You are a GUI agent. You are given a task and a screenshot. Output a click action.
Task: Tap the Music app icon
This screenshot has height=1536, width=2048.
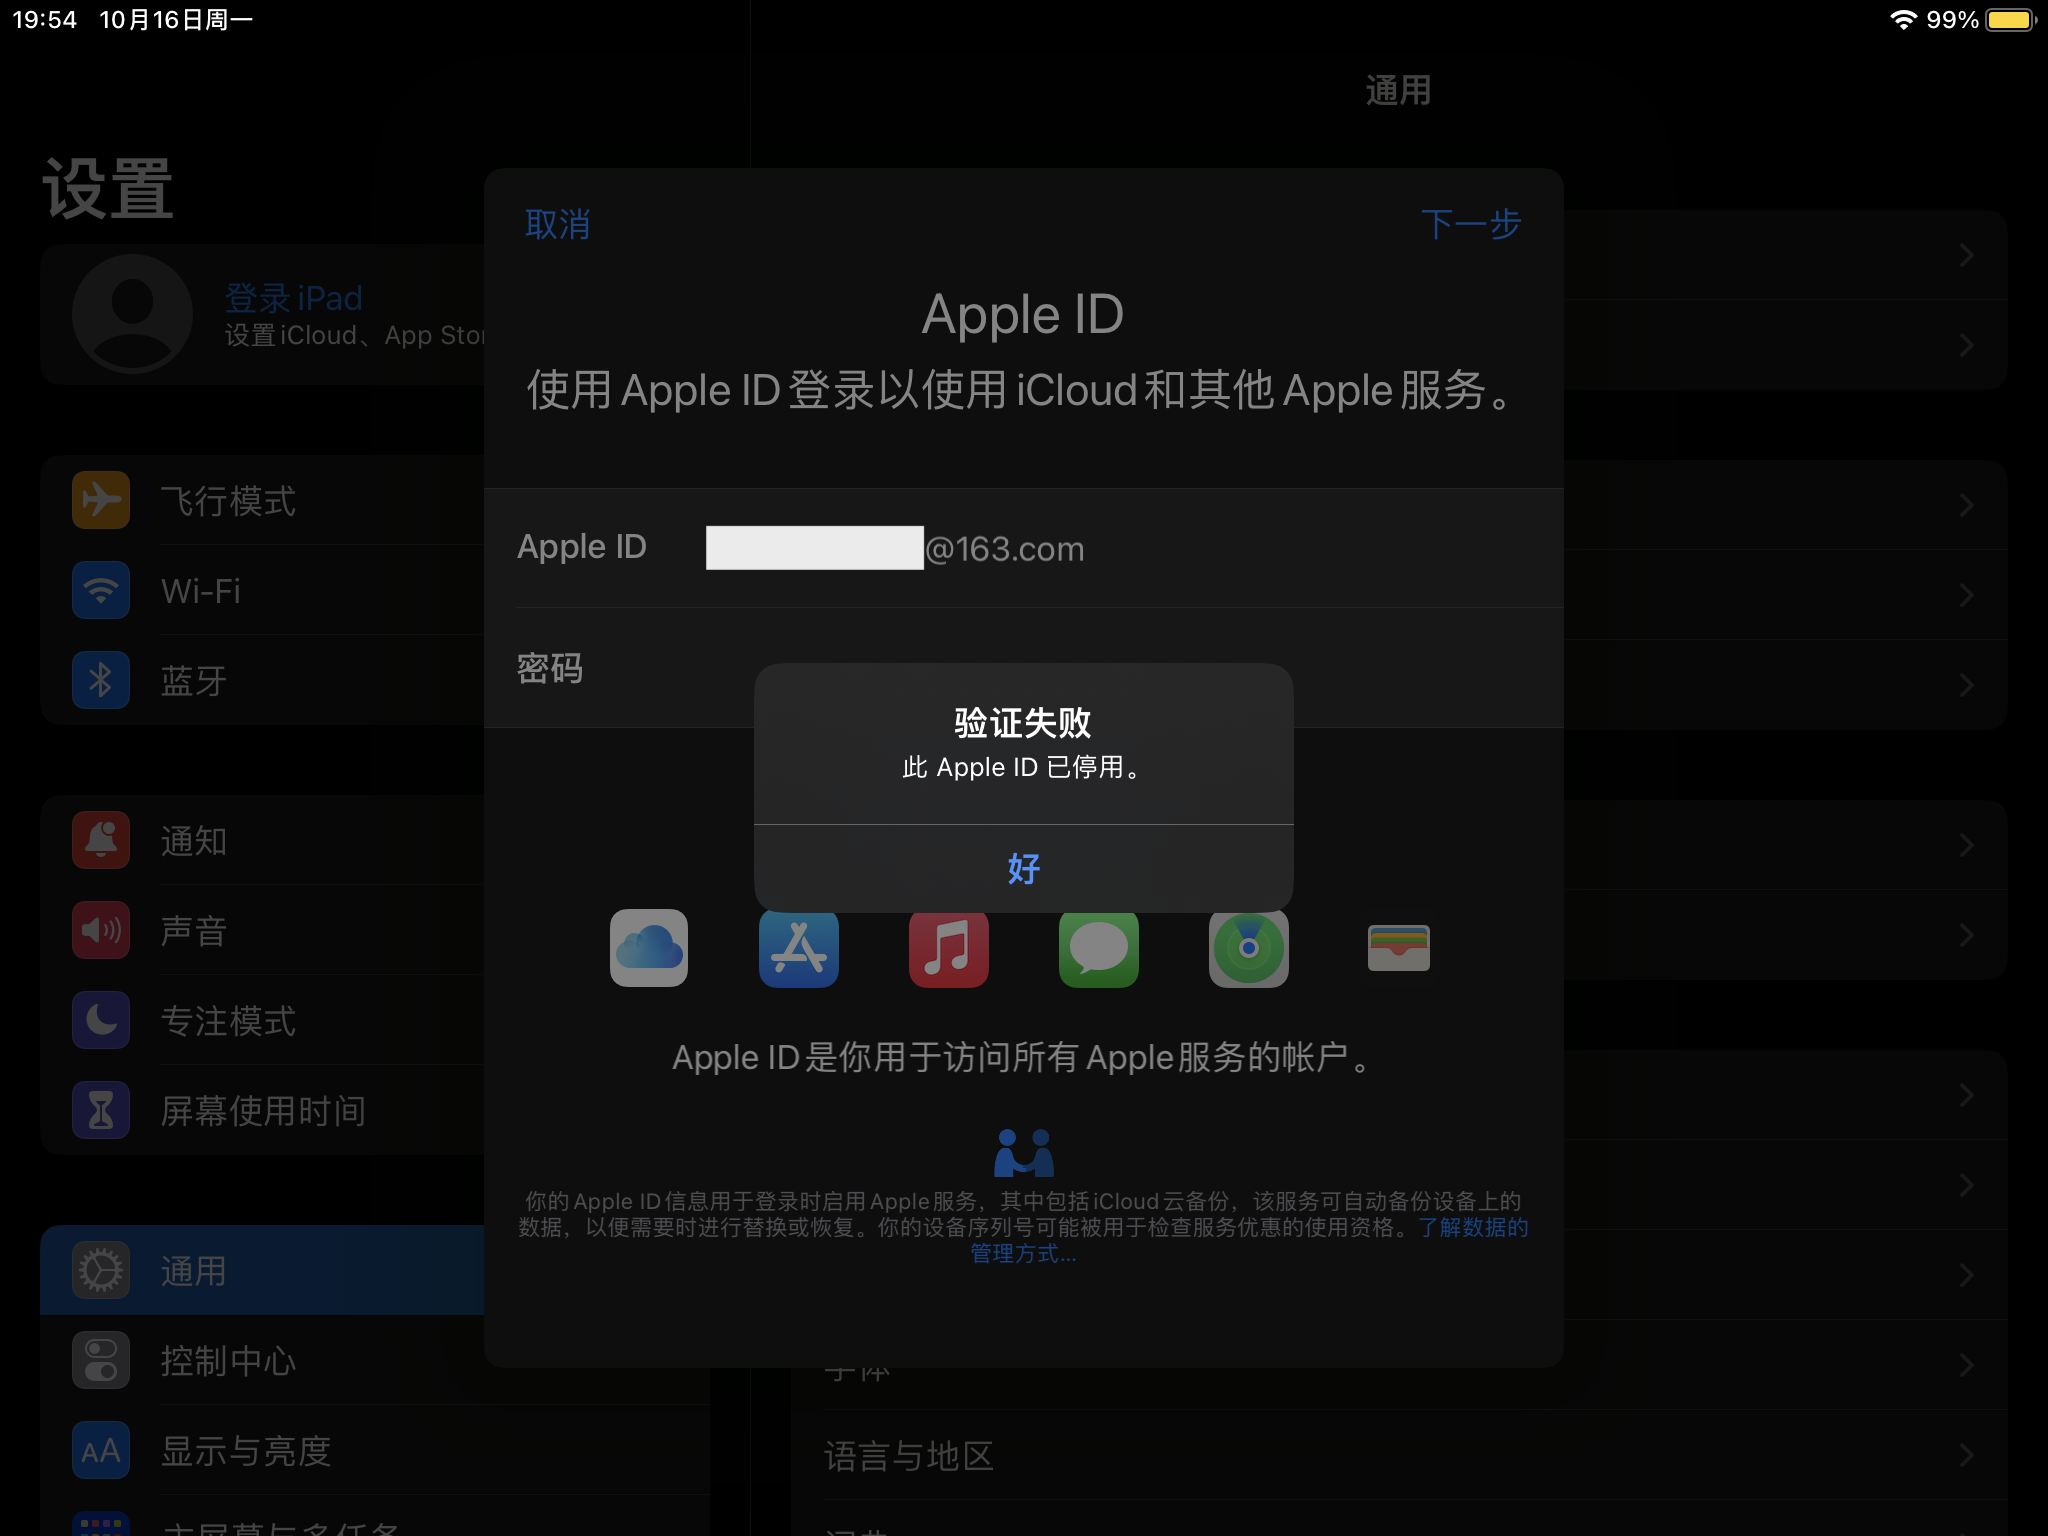click(x=948, y=948)
